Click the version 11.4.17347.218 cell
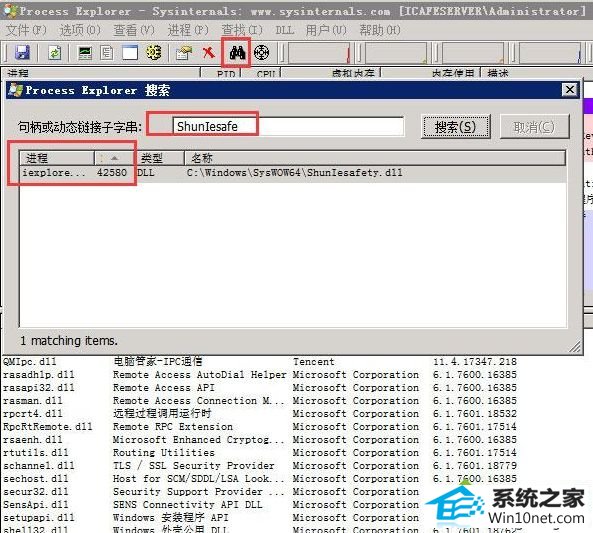Viewport: 593px width, 533px height. click(475, 362)
